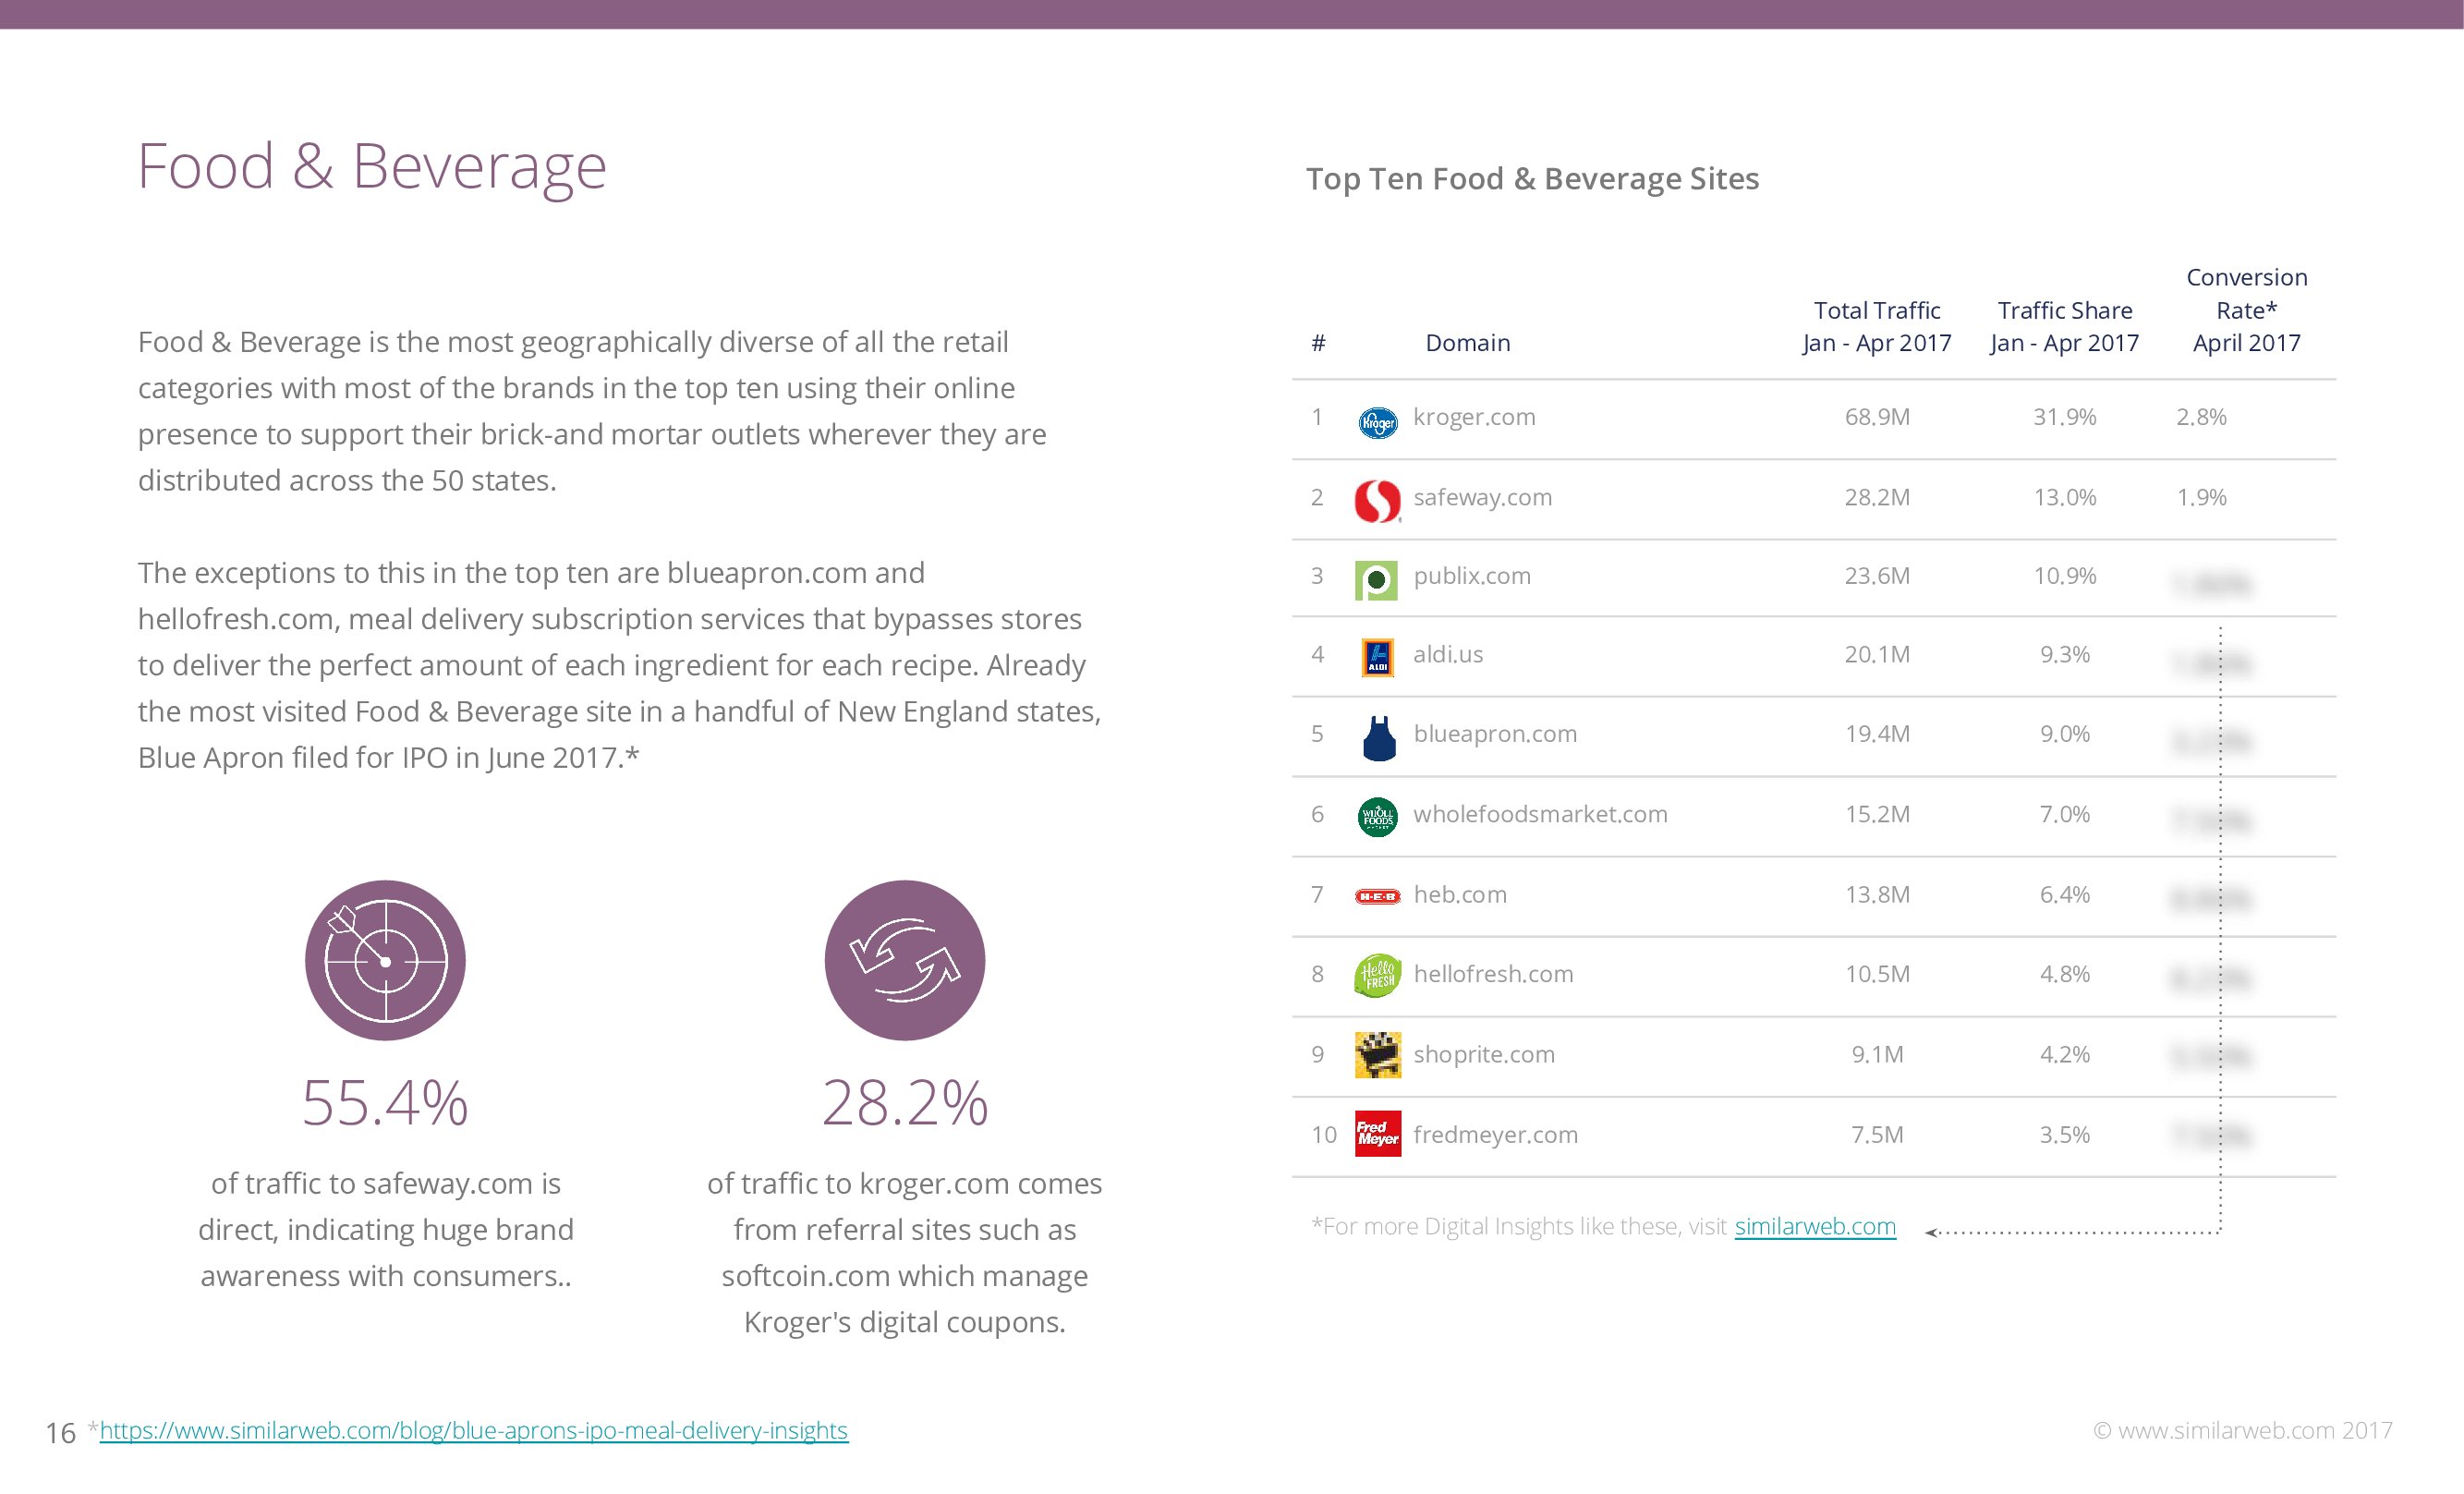Open the Blue Apron IPO blog link
This screenshot has height=1494, width=2464.
click(473, 1430)
